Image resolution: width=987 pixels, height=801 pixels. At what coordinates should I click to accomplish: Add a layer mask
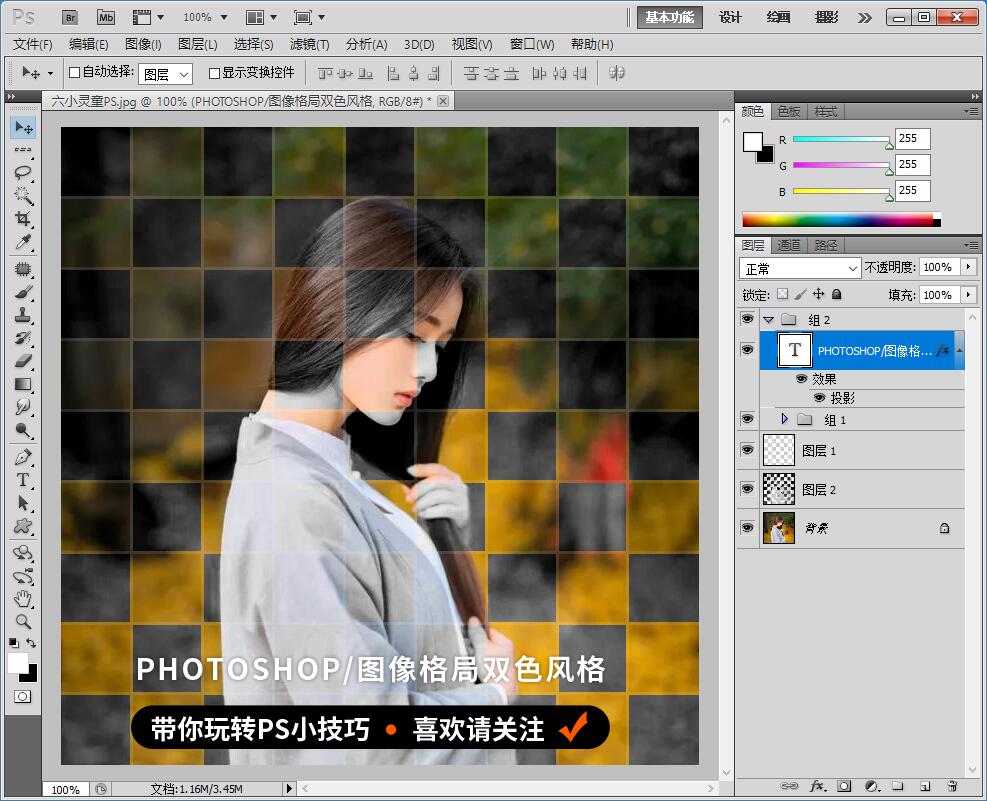[844, 786]
